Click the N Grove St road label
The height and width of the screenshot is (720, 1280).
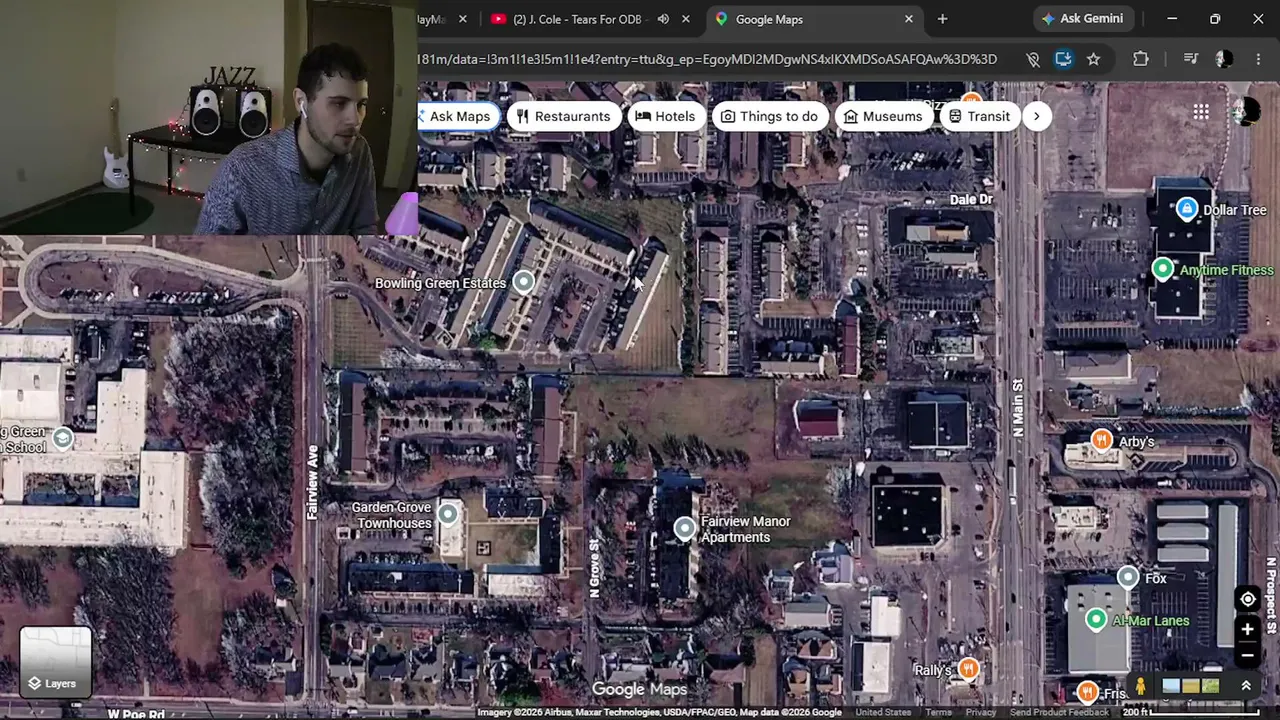(x=594, y=569)
